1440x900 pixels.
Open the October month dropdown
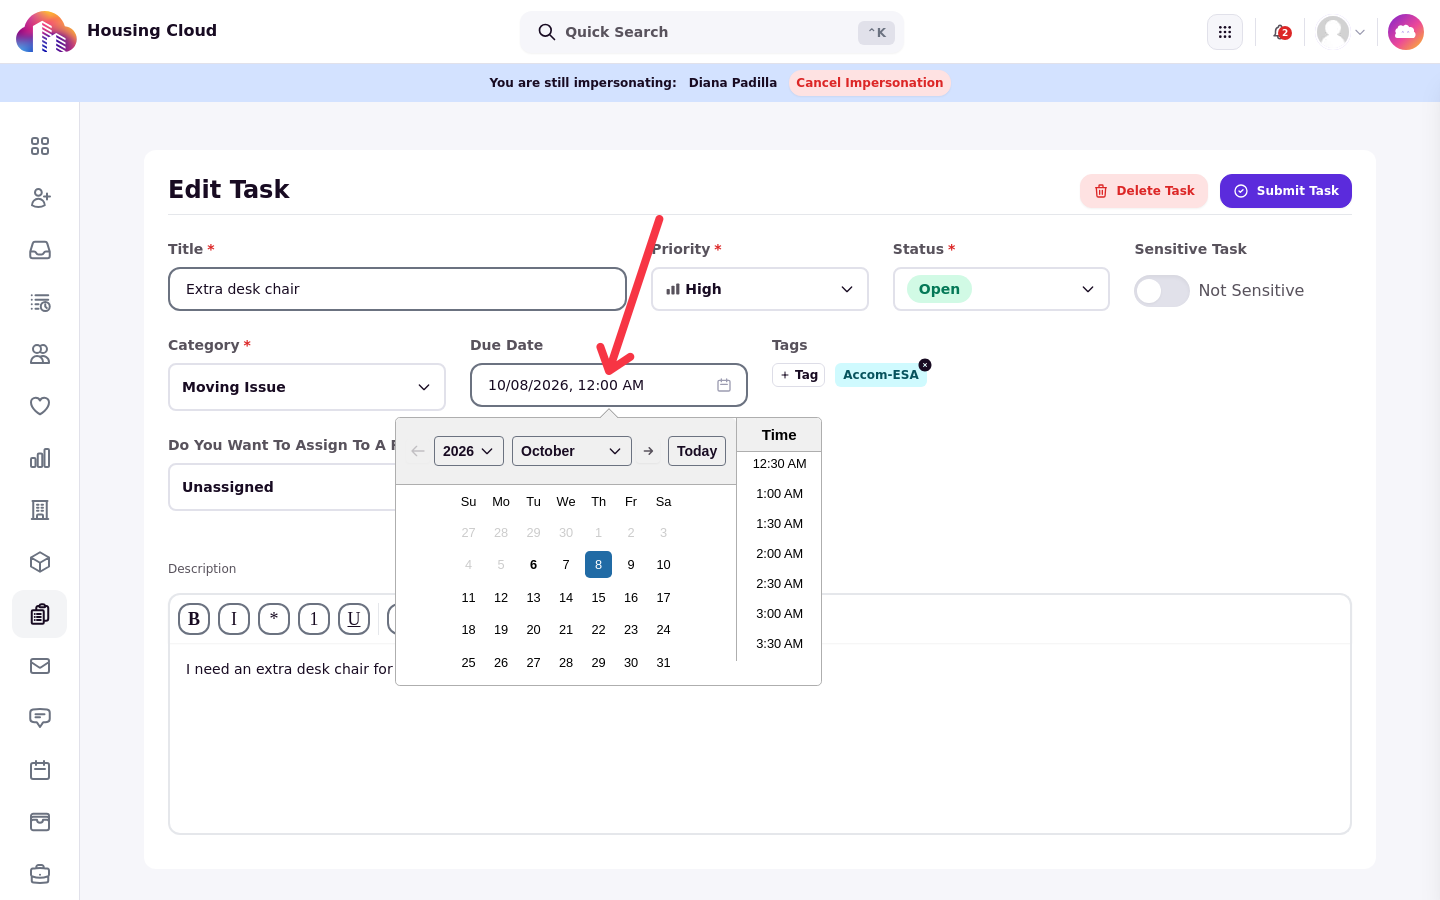point(572,451)
